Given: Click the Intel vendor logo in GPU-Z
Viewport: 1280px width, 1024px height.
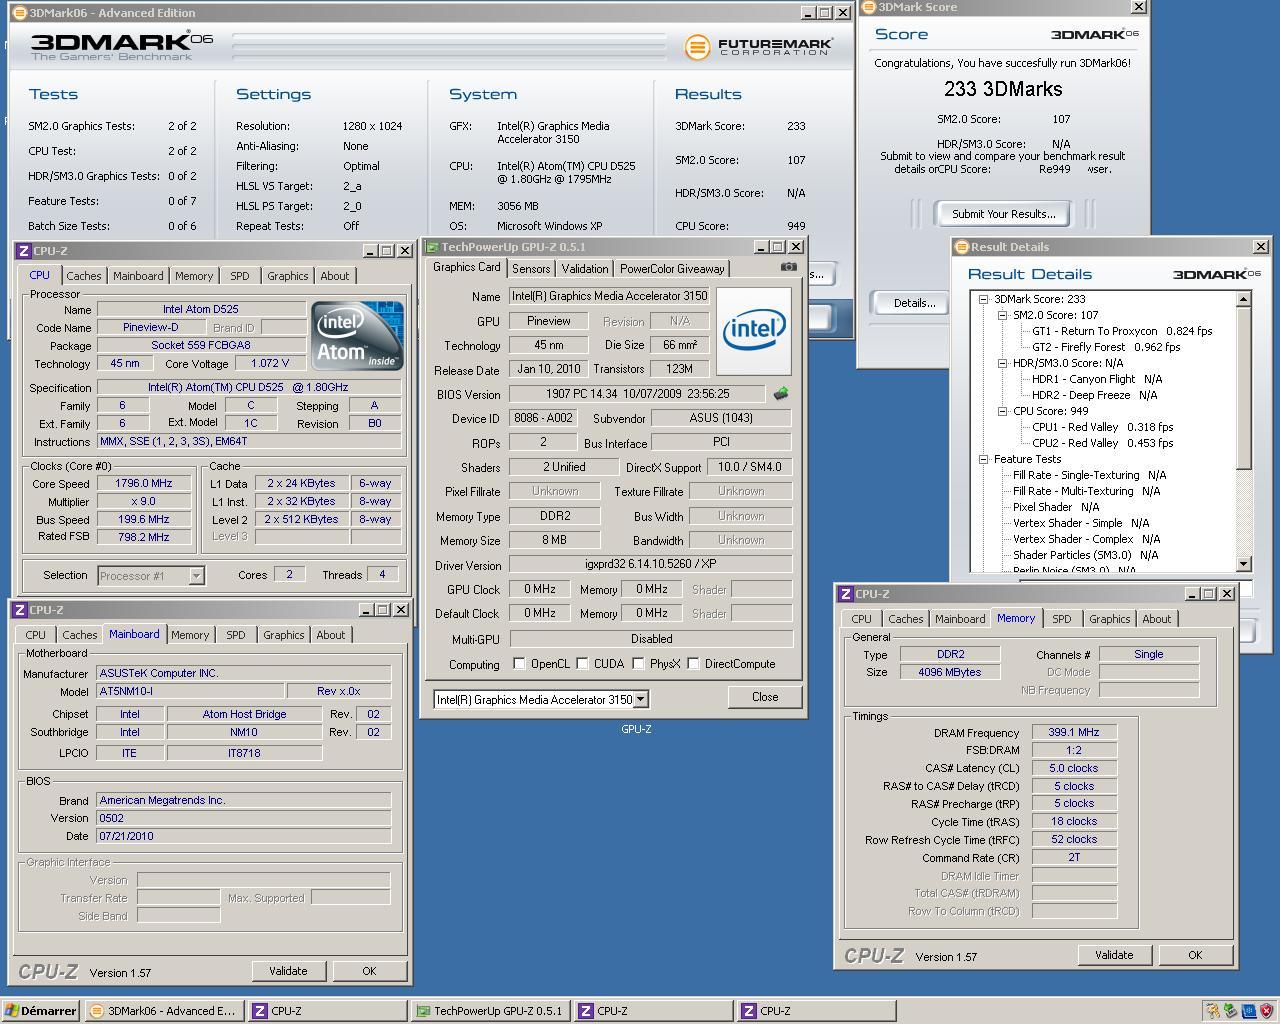Looking at the screenshot, I should tap(754, 331).
